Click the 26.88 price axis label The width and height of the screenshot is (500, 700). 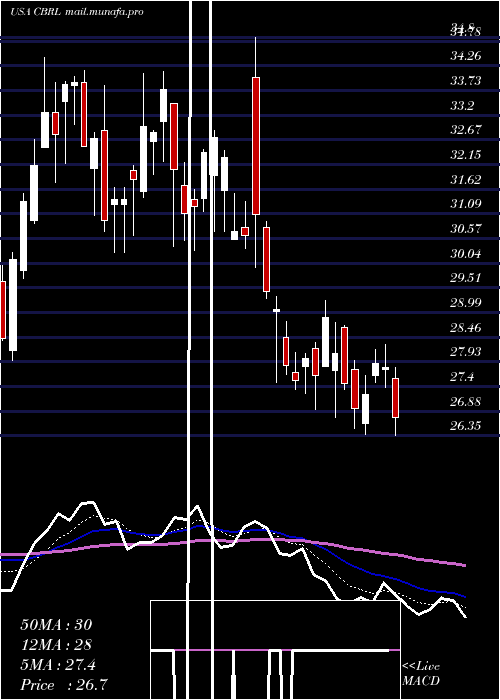click(x=466, y=401)
